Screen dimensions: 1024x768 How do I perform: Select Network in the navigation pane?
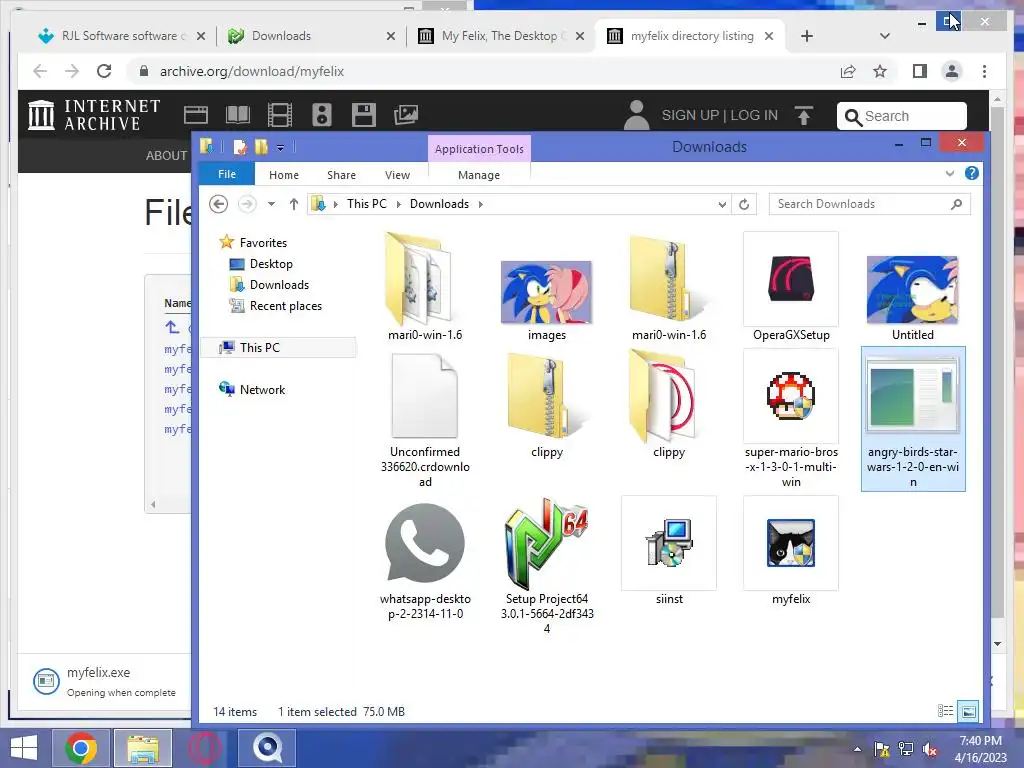[x=262, y=390]
